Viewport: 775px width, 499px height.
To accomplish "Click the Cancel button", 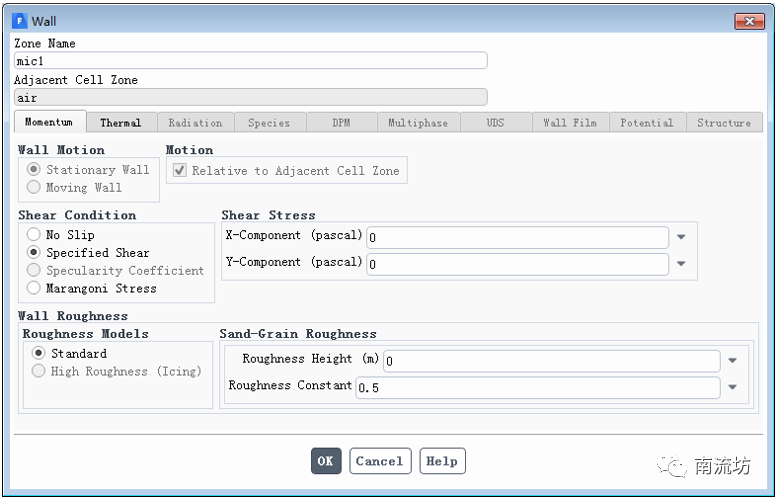I will tap(380, 461).
